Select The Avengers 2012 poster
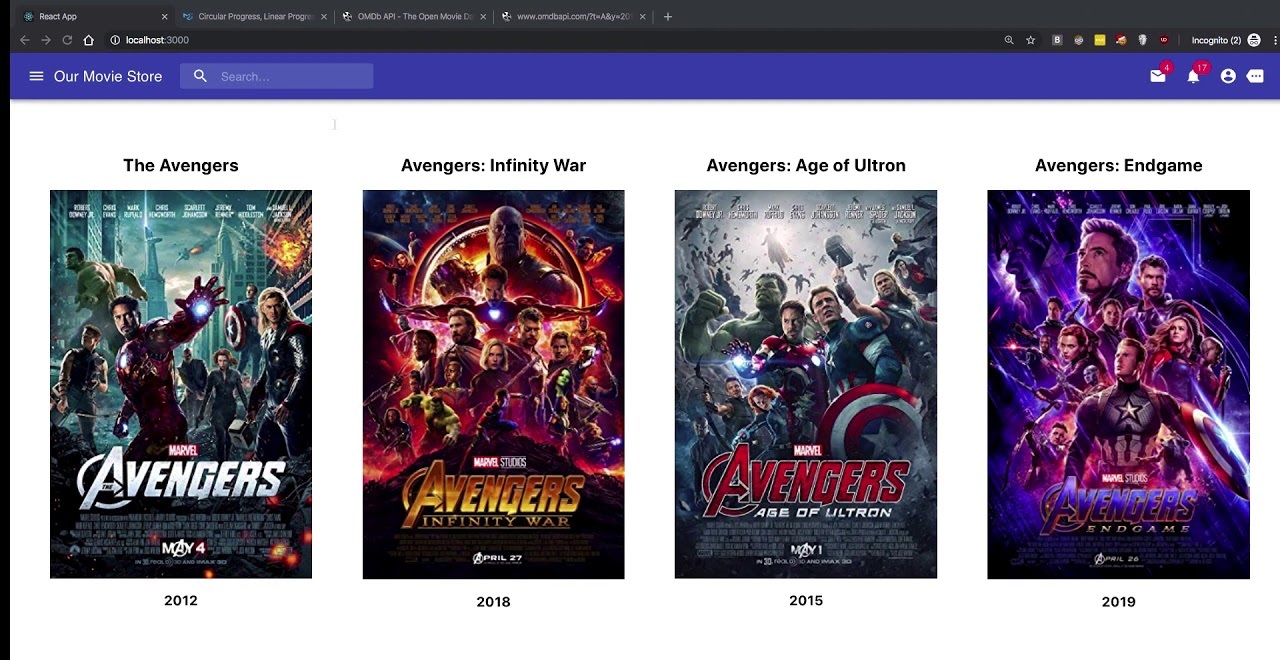 click(181, 384)
